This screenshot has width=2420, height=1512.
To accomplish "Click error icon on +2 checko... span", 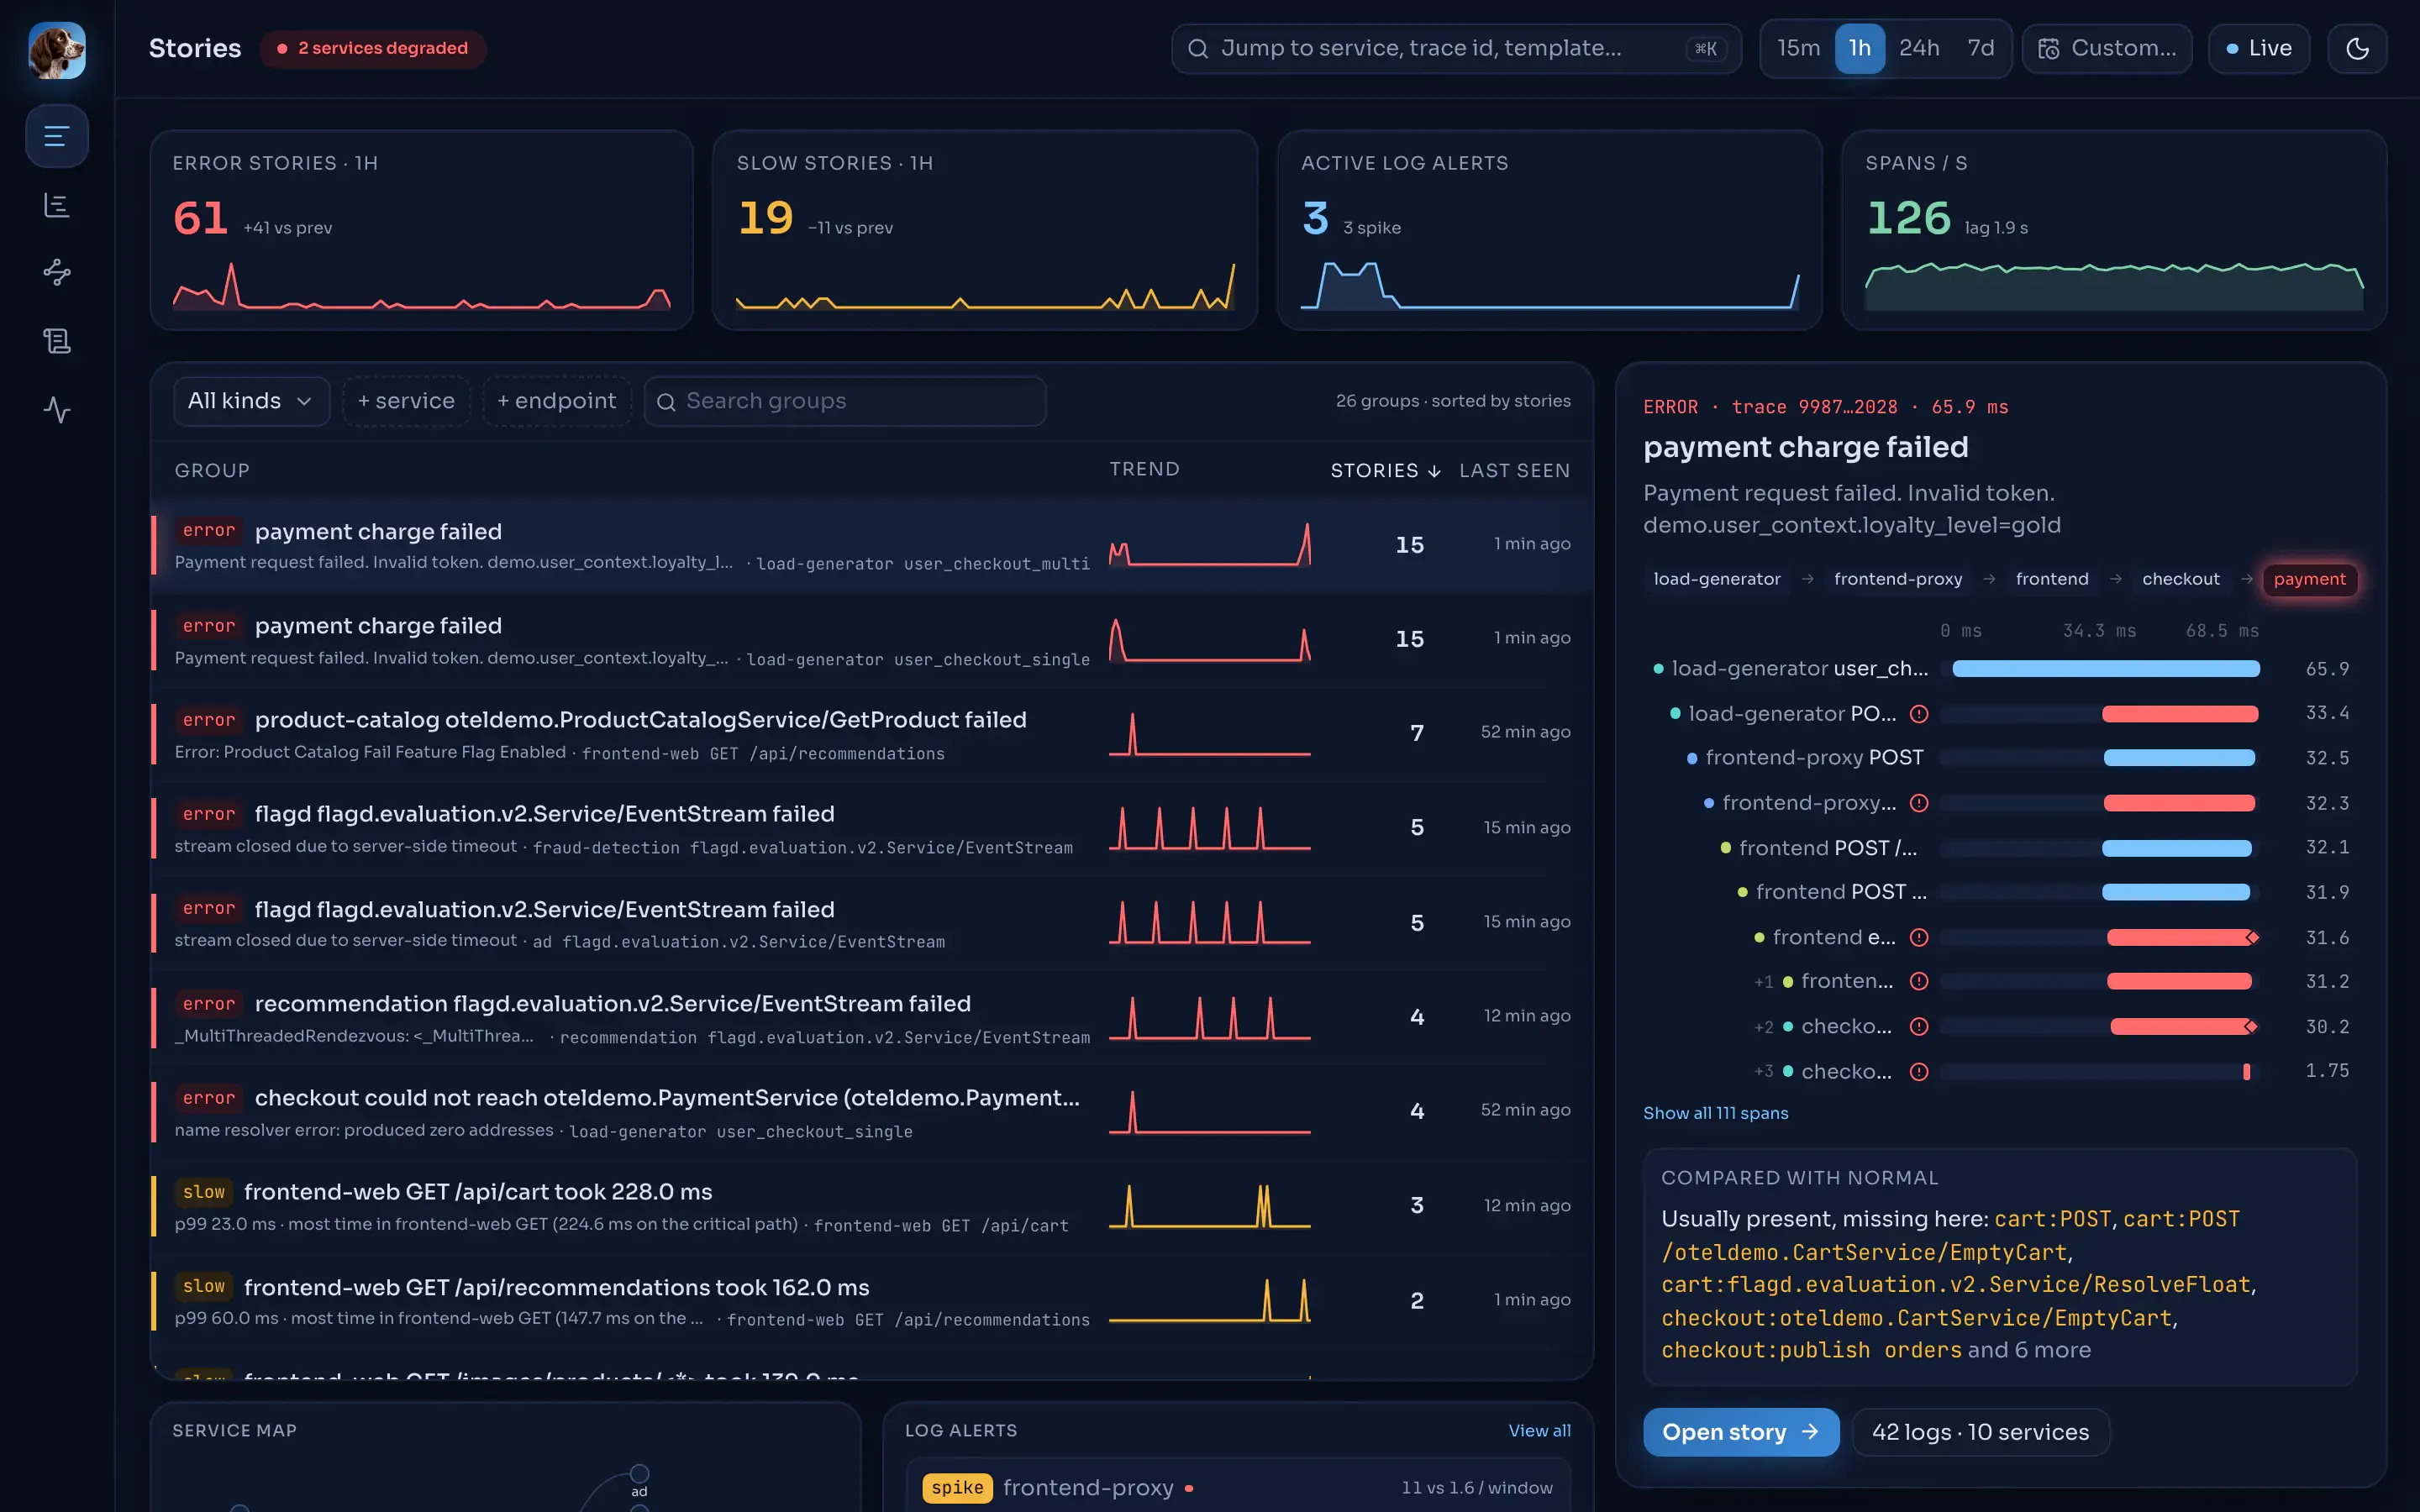I will coord(1918,1027).
